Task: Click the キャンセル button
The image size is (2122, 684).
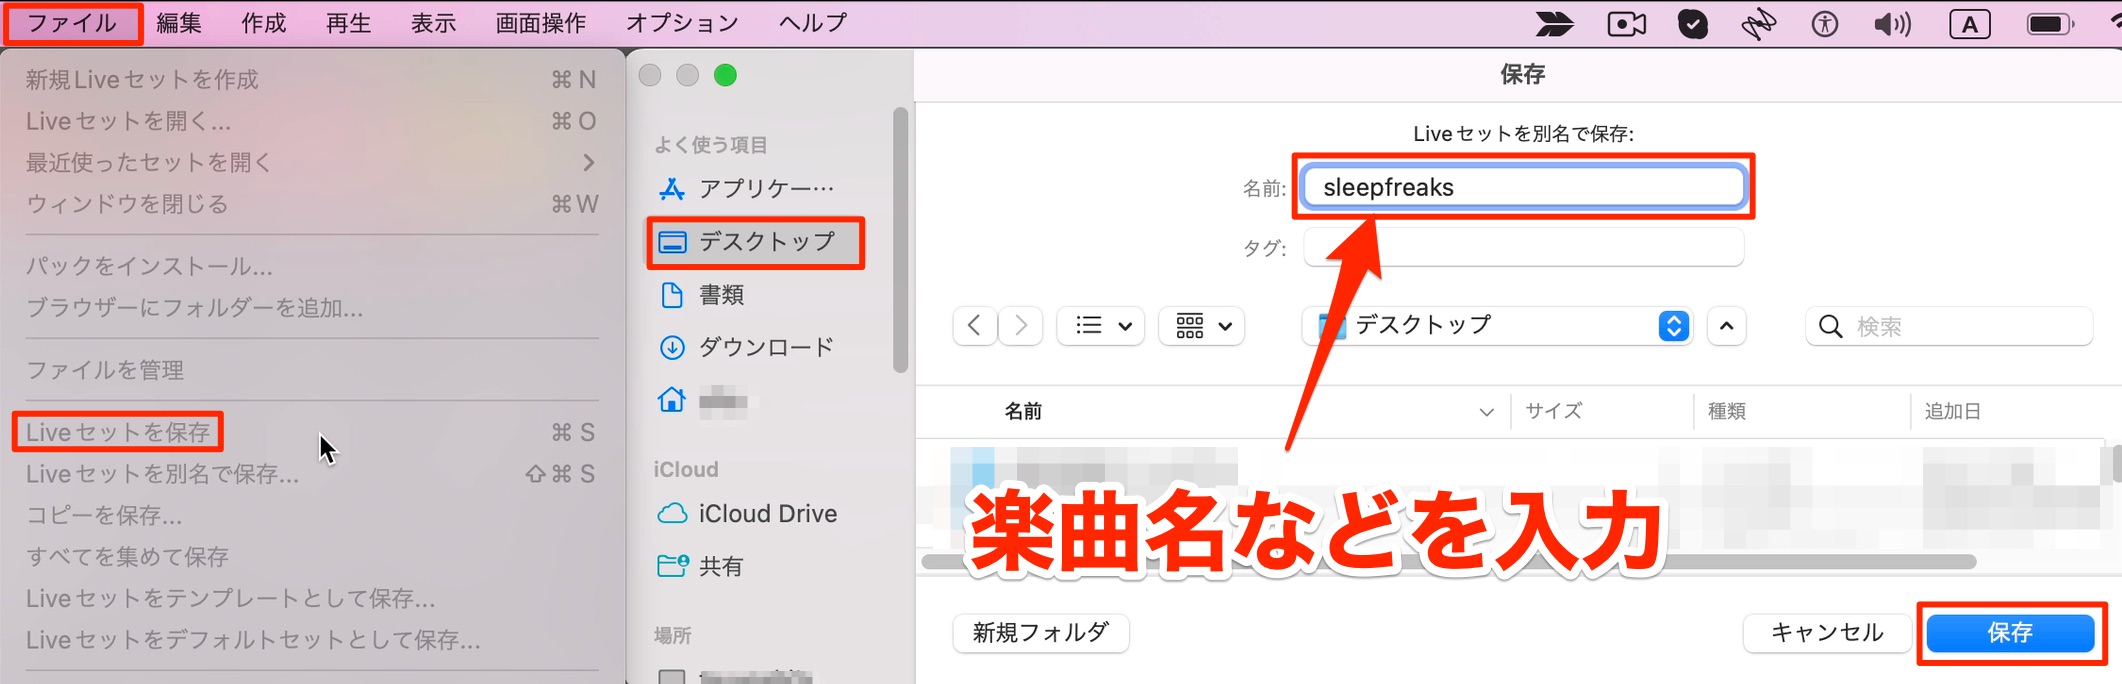Action: tap(1827, 633)
